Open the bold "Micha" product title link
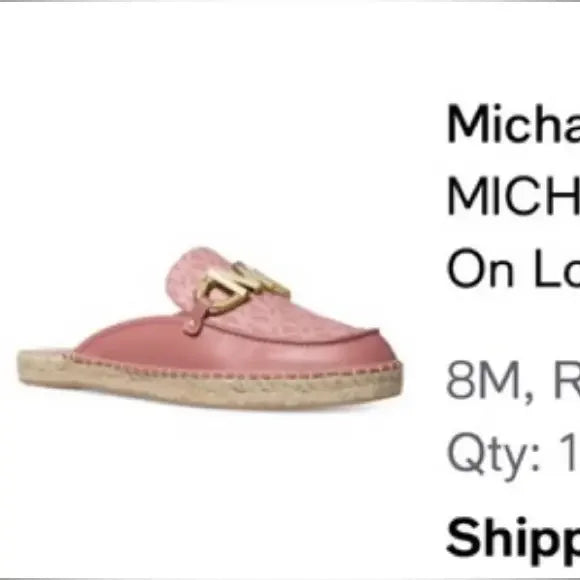This screenshot has height=580, width=580. [513, 124]
